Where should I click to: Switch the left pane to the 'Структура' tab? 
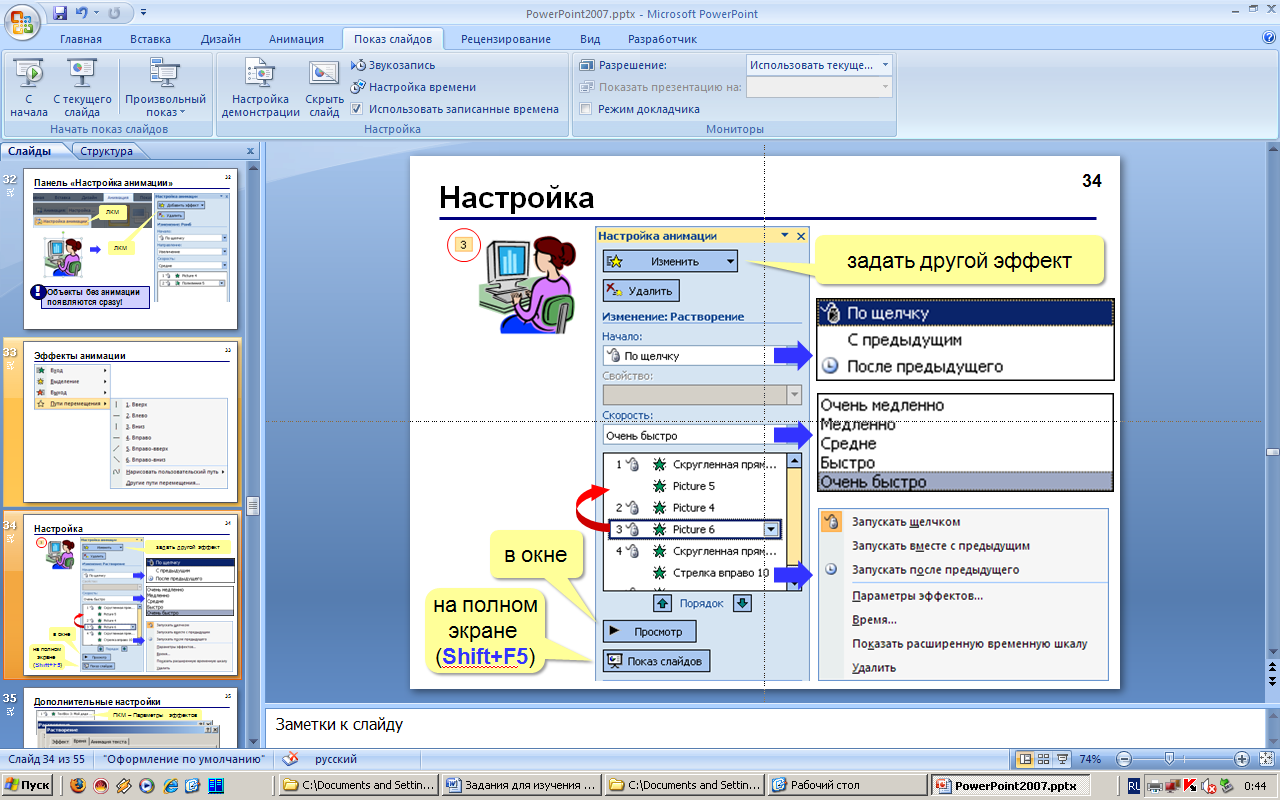coord(106,152)
